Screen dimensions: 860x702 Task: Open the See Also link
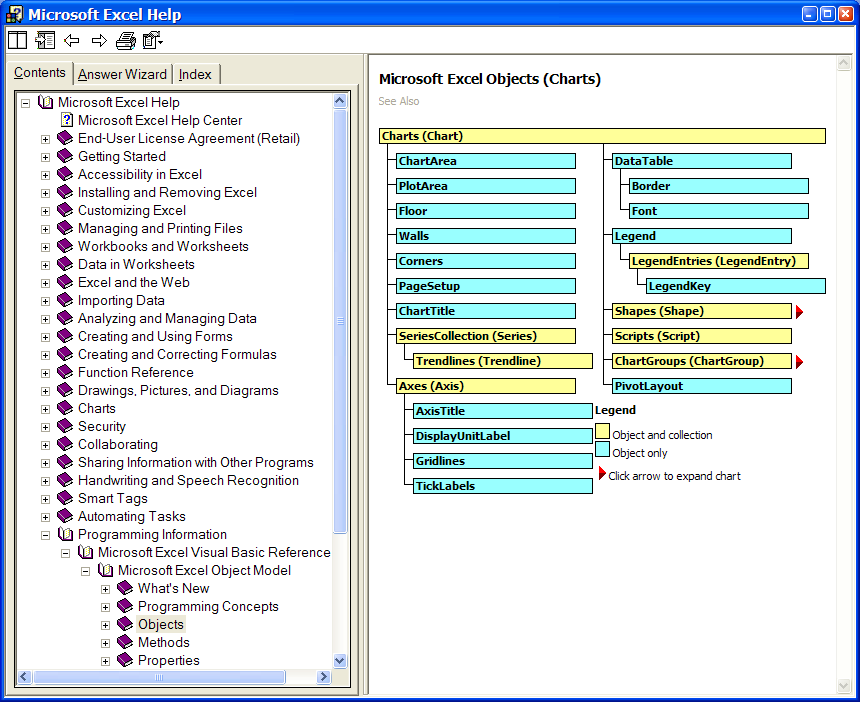coord(399,101)
